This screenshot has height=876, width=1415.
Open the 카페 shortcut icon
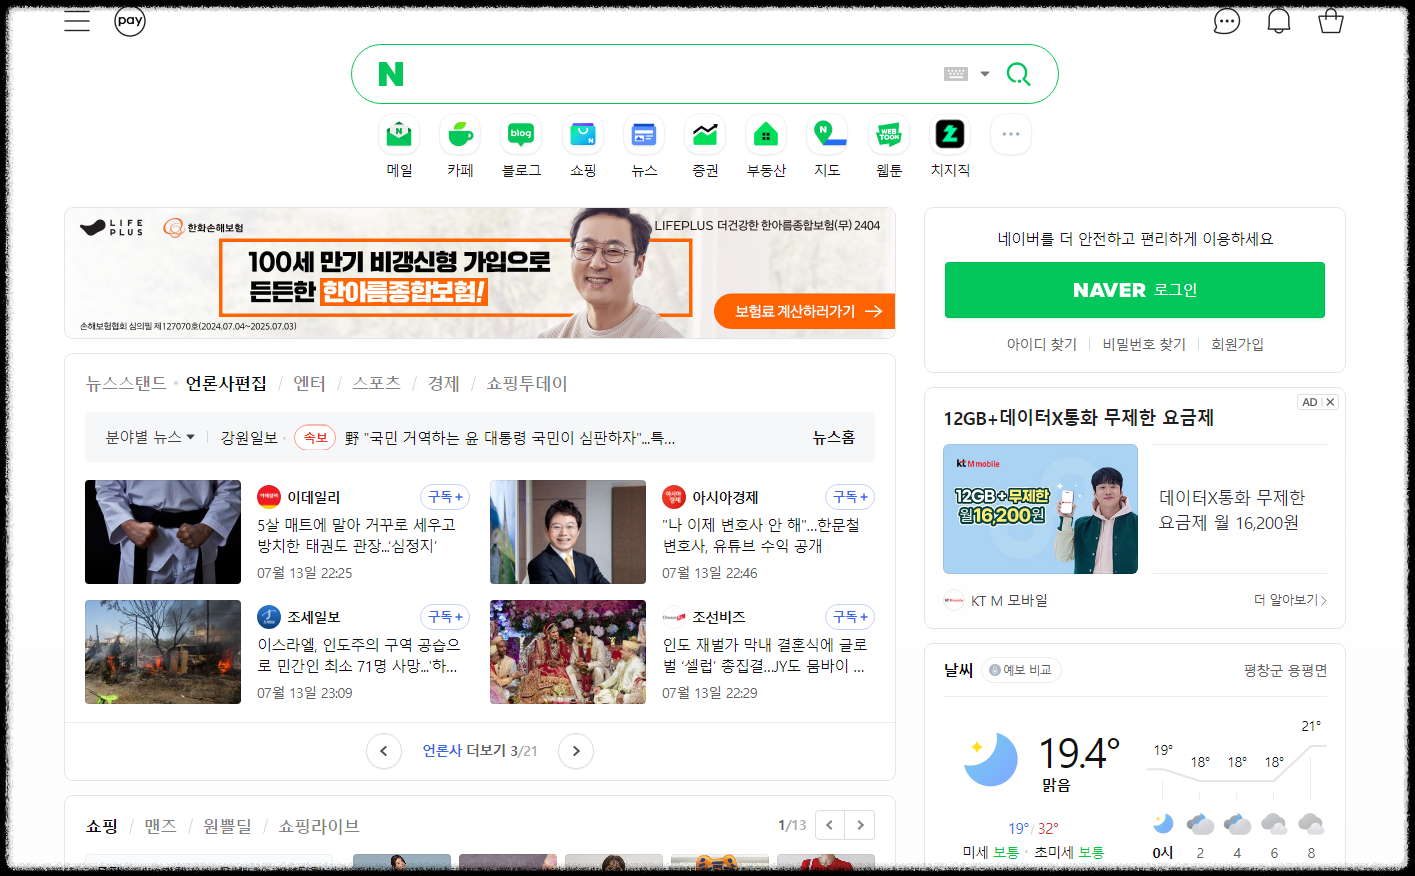tap(460, 134)
